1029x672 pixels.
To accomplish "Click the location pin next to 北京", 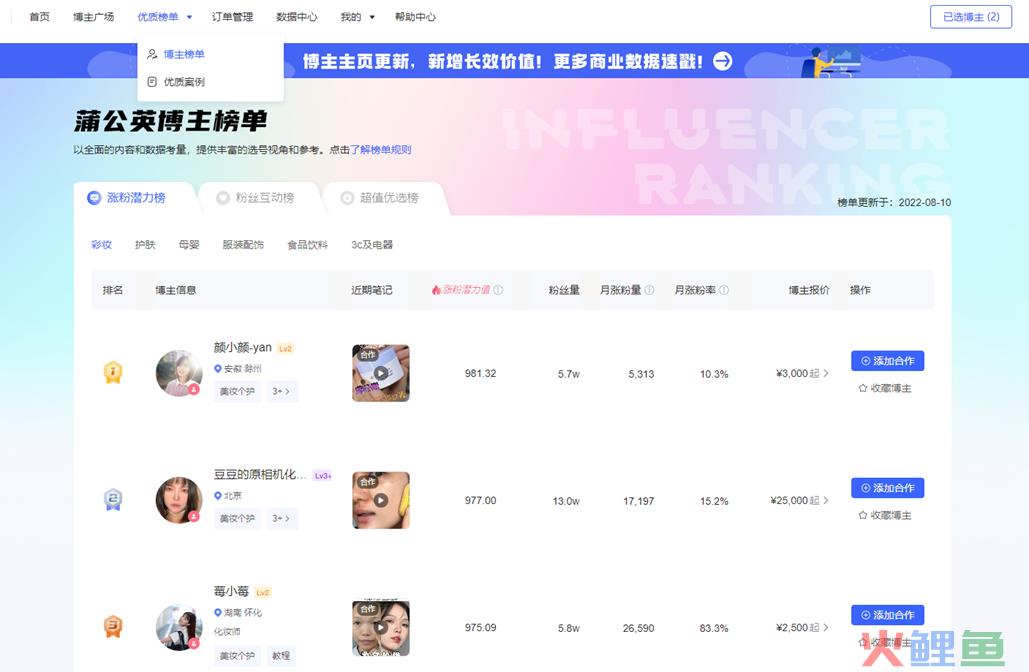I will point(218,495).
